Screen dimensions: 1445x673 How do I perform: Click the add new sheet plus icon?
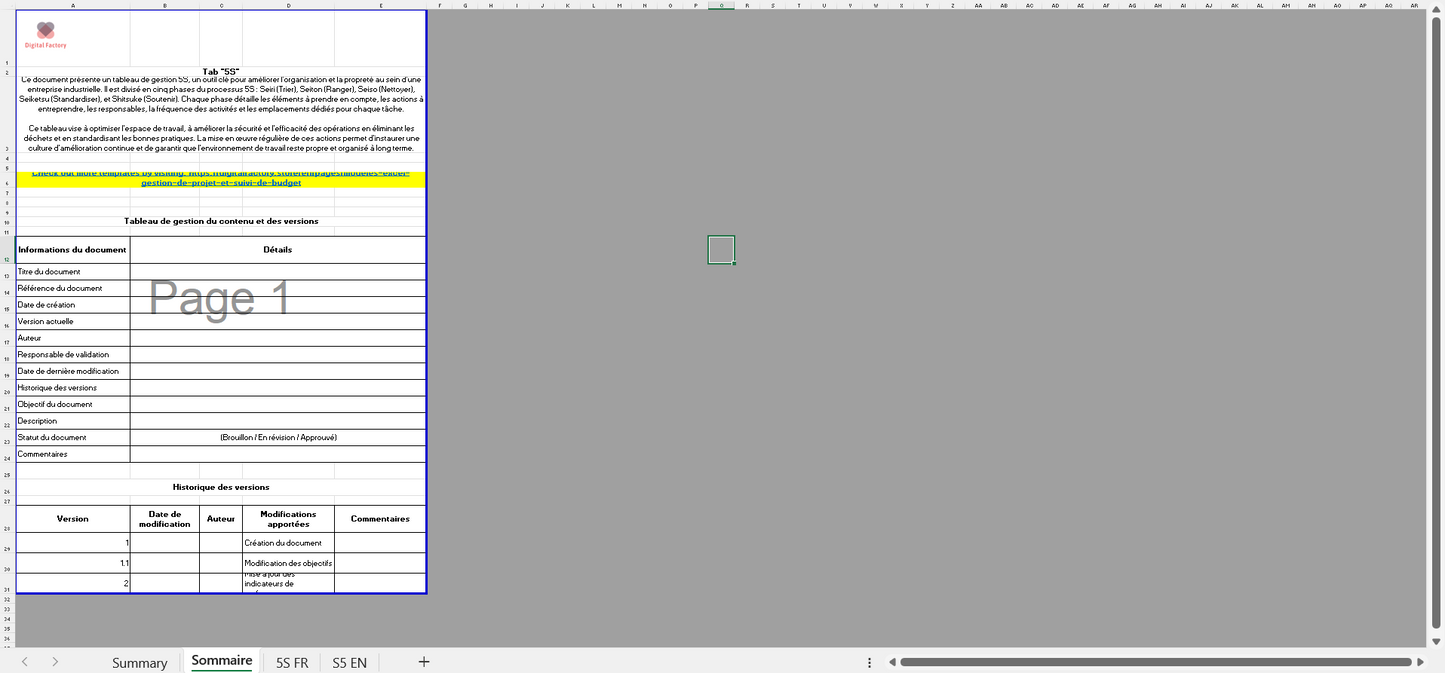coord(424,662)
